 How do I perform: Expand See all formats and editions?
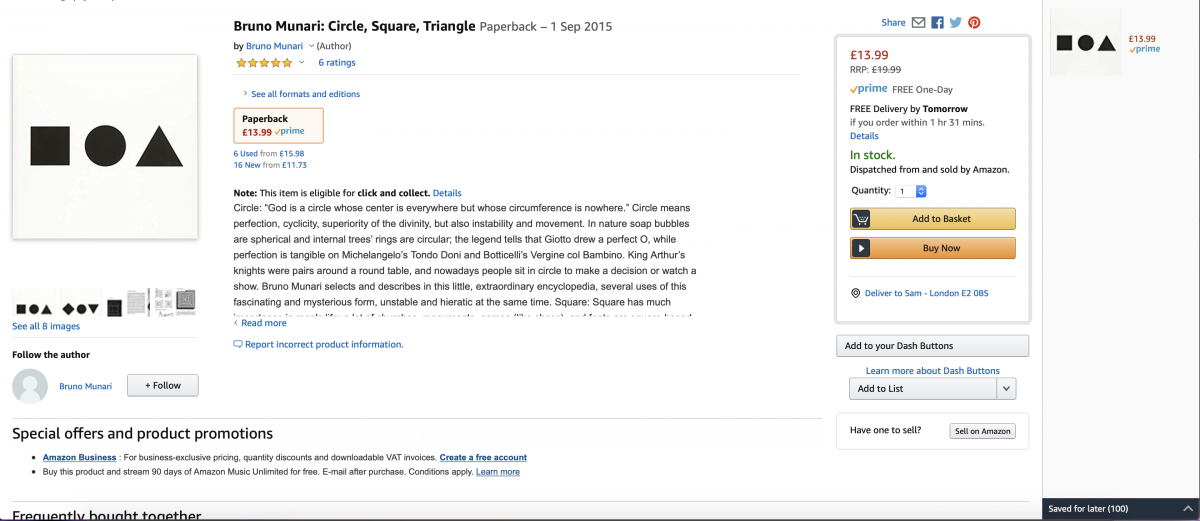(x=304, y=94)
